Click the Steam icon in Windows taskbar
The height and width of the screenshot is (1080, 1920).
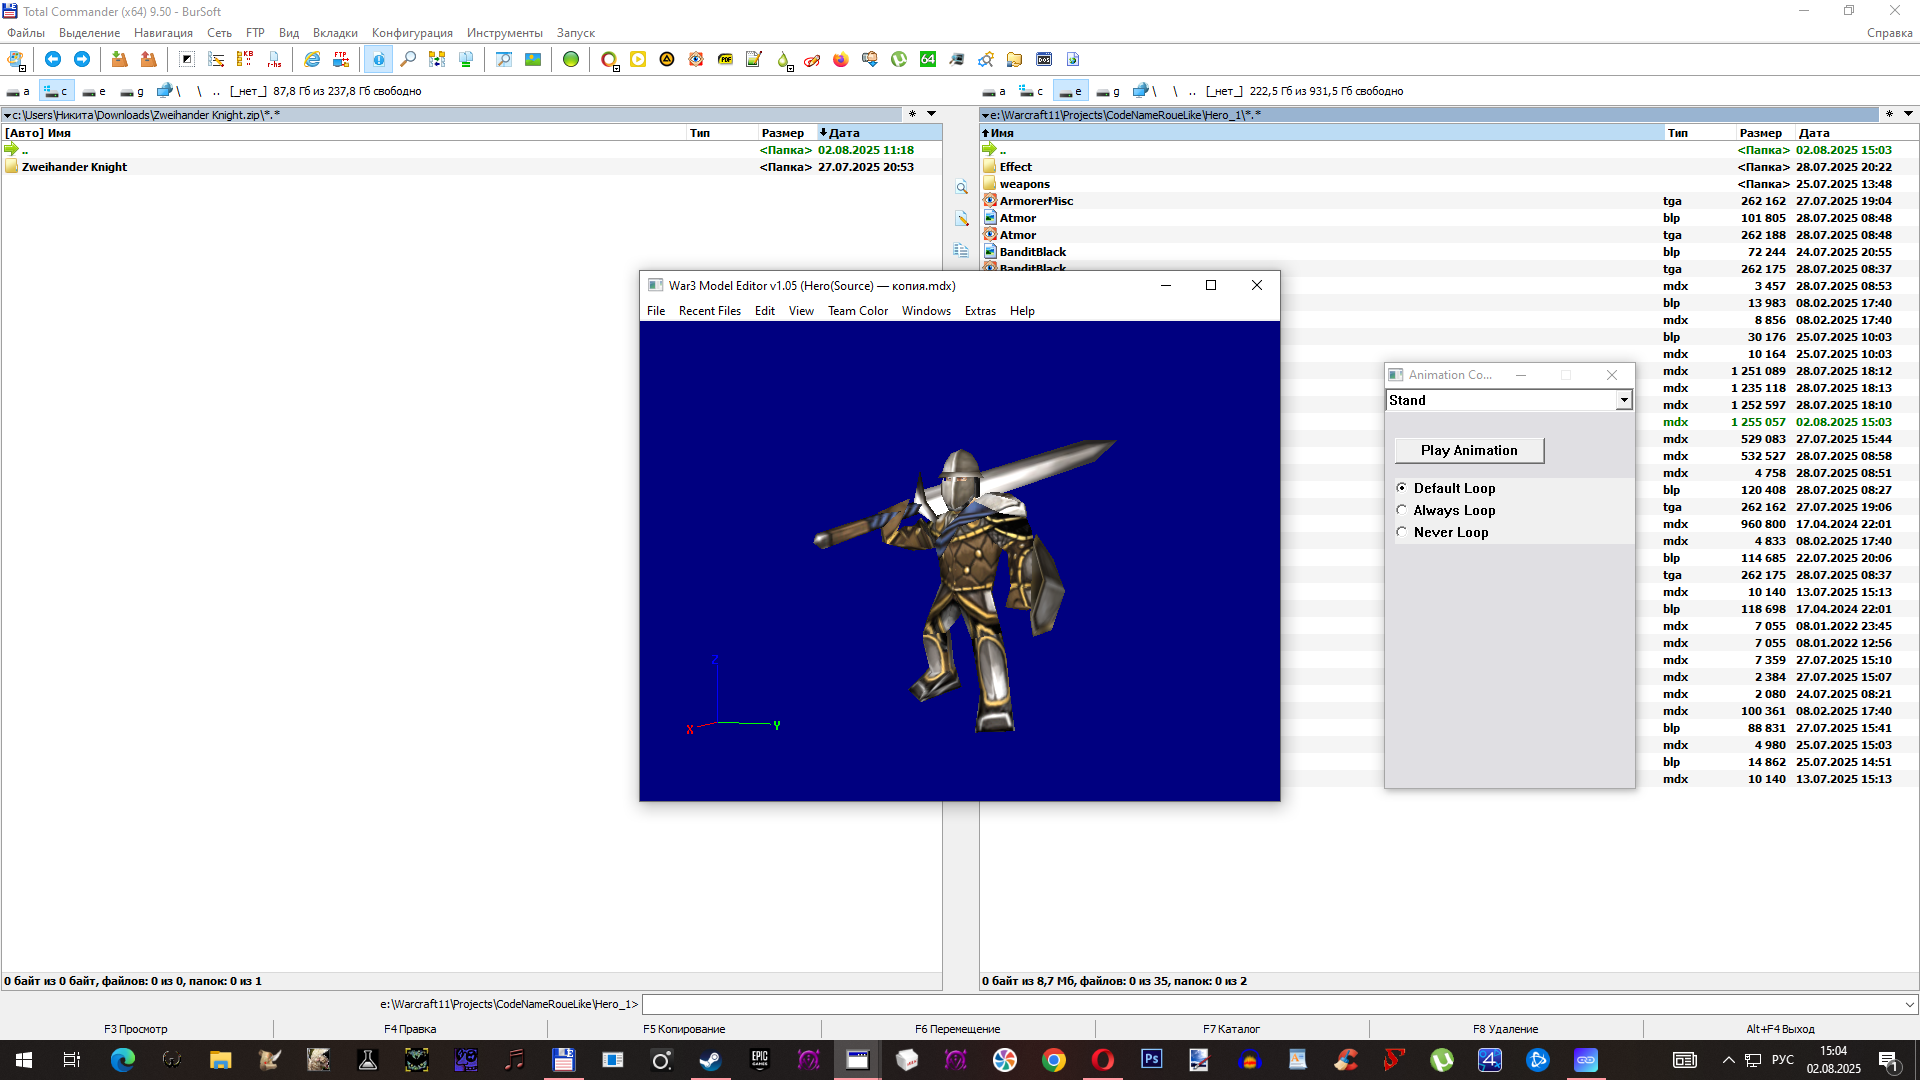coord(710,1060)
